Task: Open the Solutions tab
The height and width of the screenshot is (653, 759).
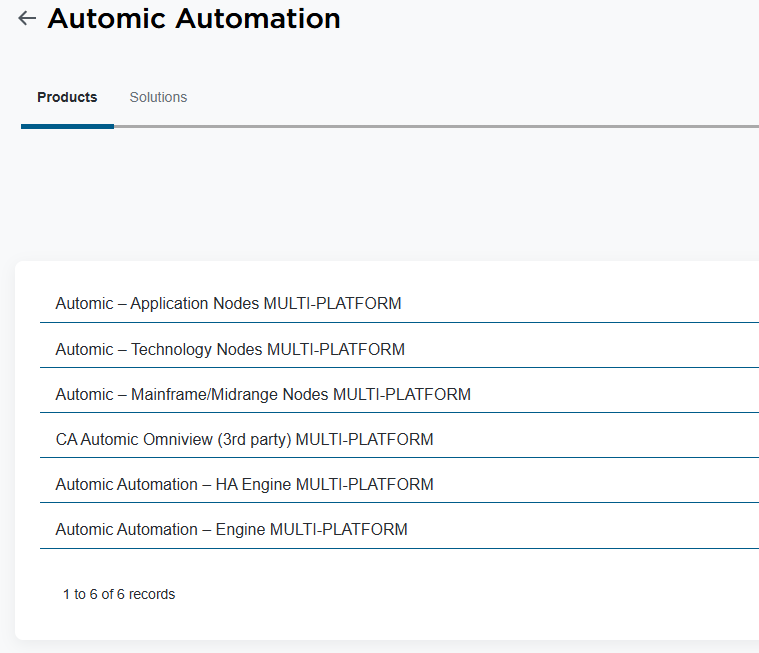Action: pos(158,97)
